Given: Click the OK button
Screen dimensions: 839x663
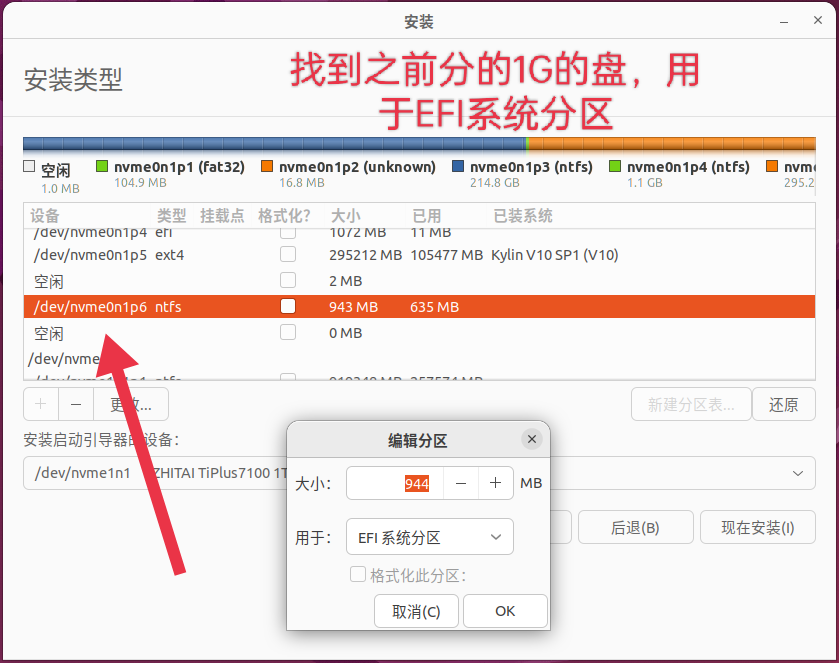Looking at the screenshot, I should (505, 611).
